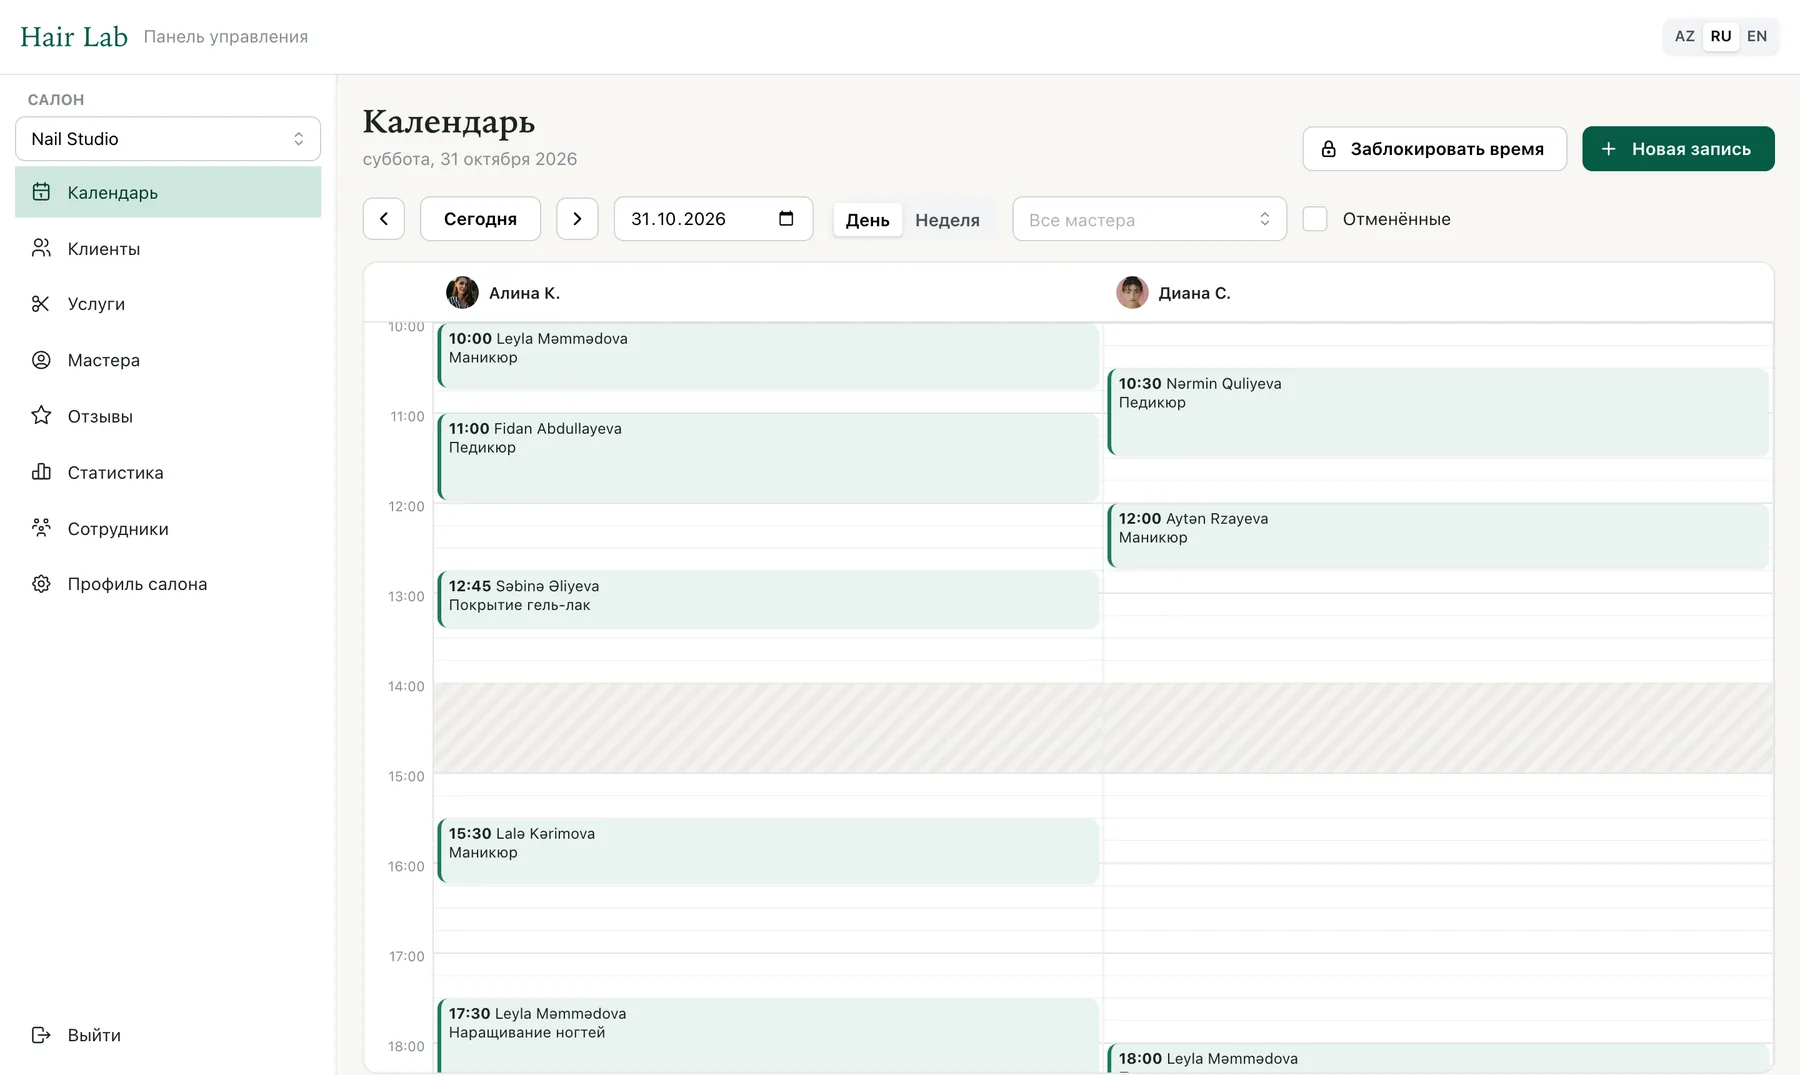This screenshot has height=1075, width=1800.
Task: Open Профиль салона via the gear icon
Action: click(x=41, y=584)
